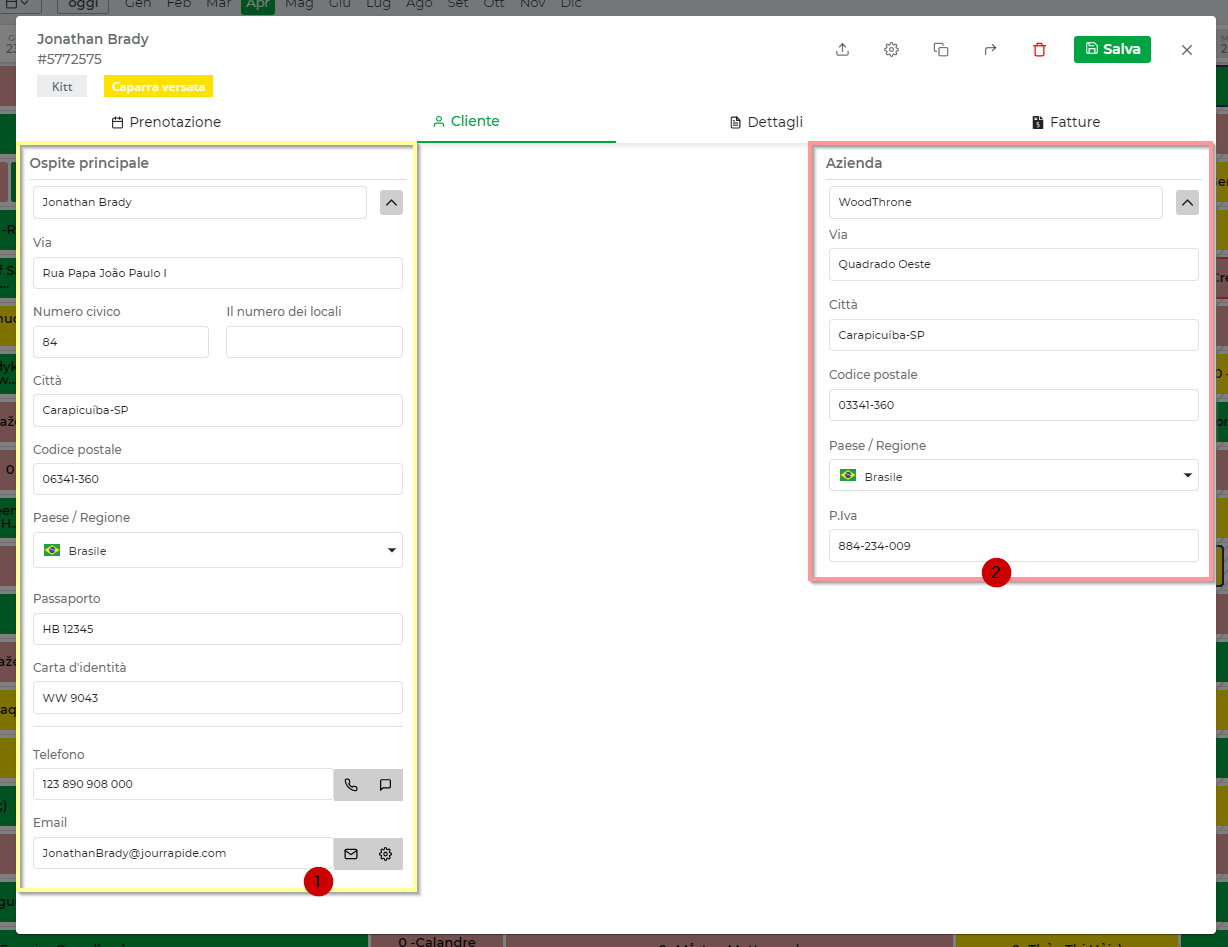Screen dimensions: 1228x947
Task: Click guest name field Jonathan Brady
Action: click(x=200, y=202)
